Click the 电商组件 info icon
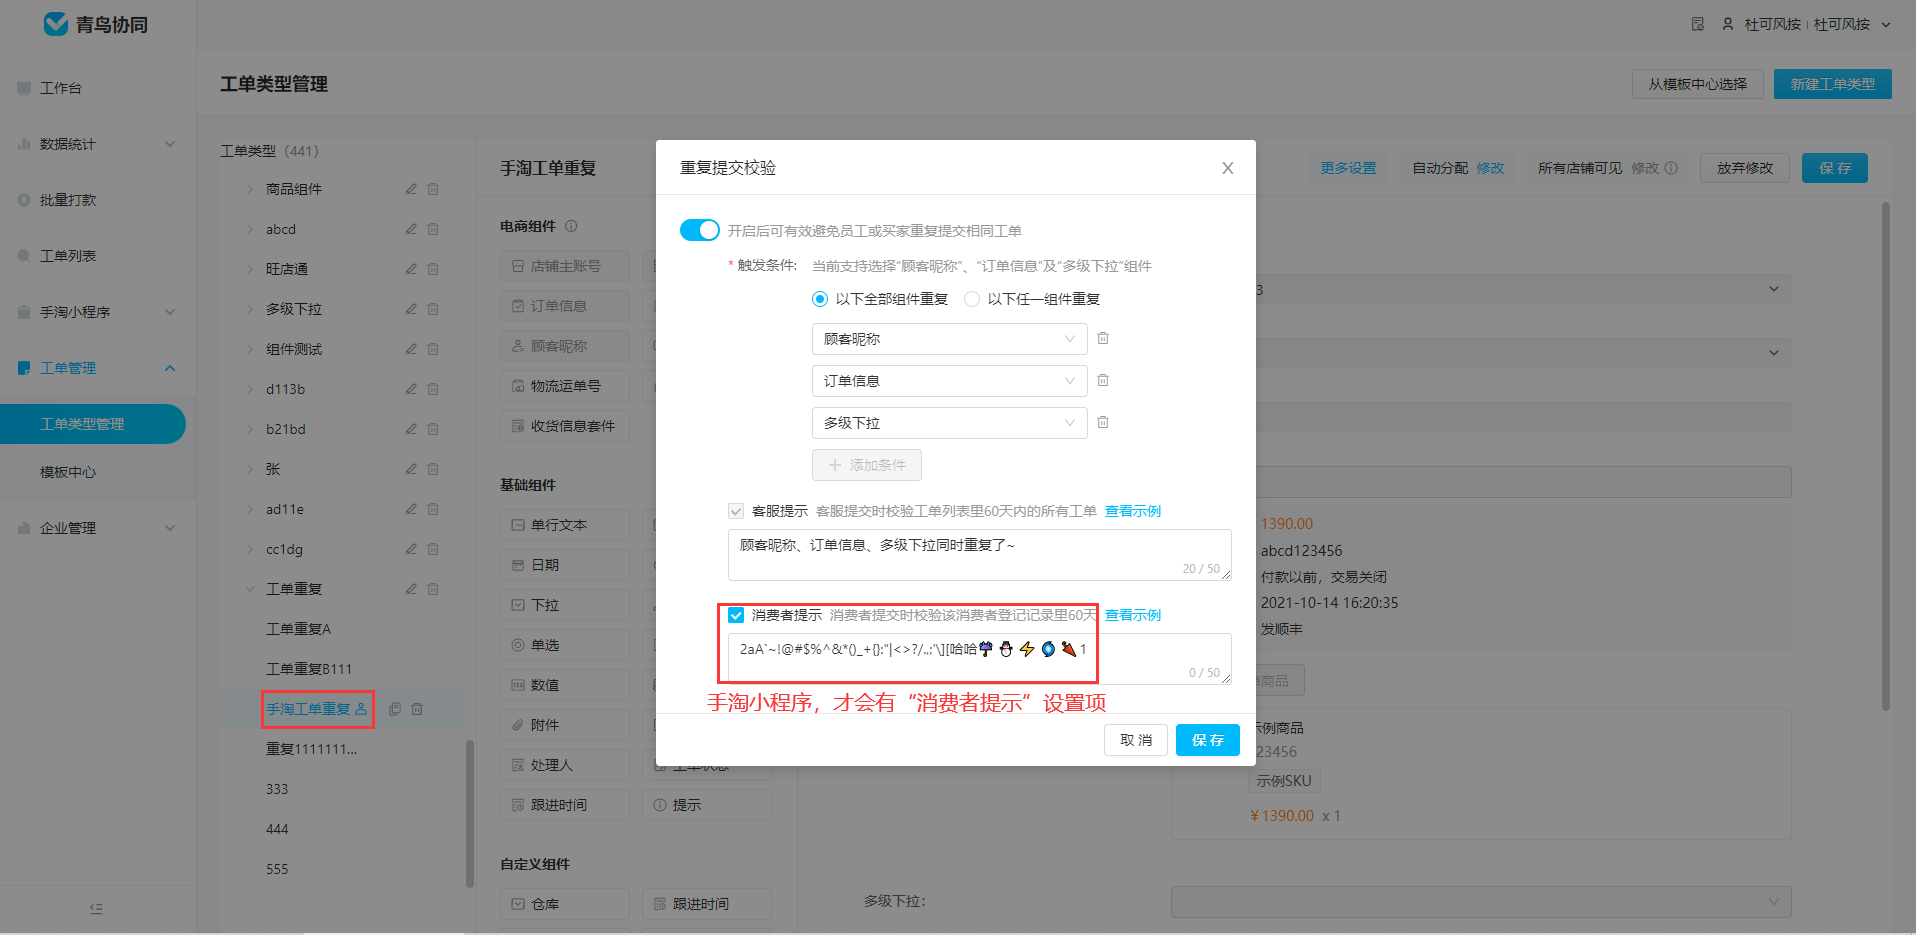Screen dimensions: 1916x935 [x=571, y=226]
